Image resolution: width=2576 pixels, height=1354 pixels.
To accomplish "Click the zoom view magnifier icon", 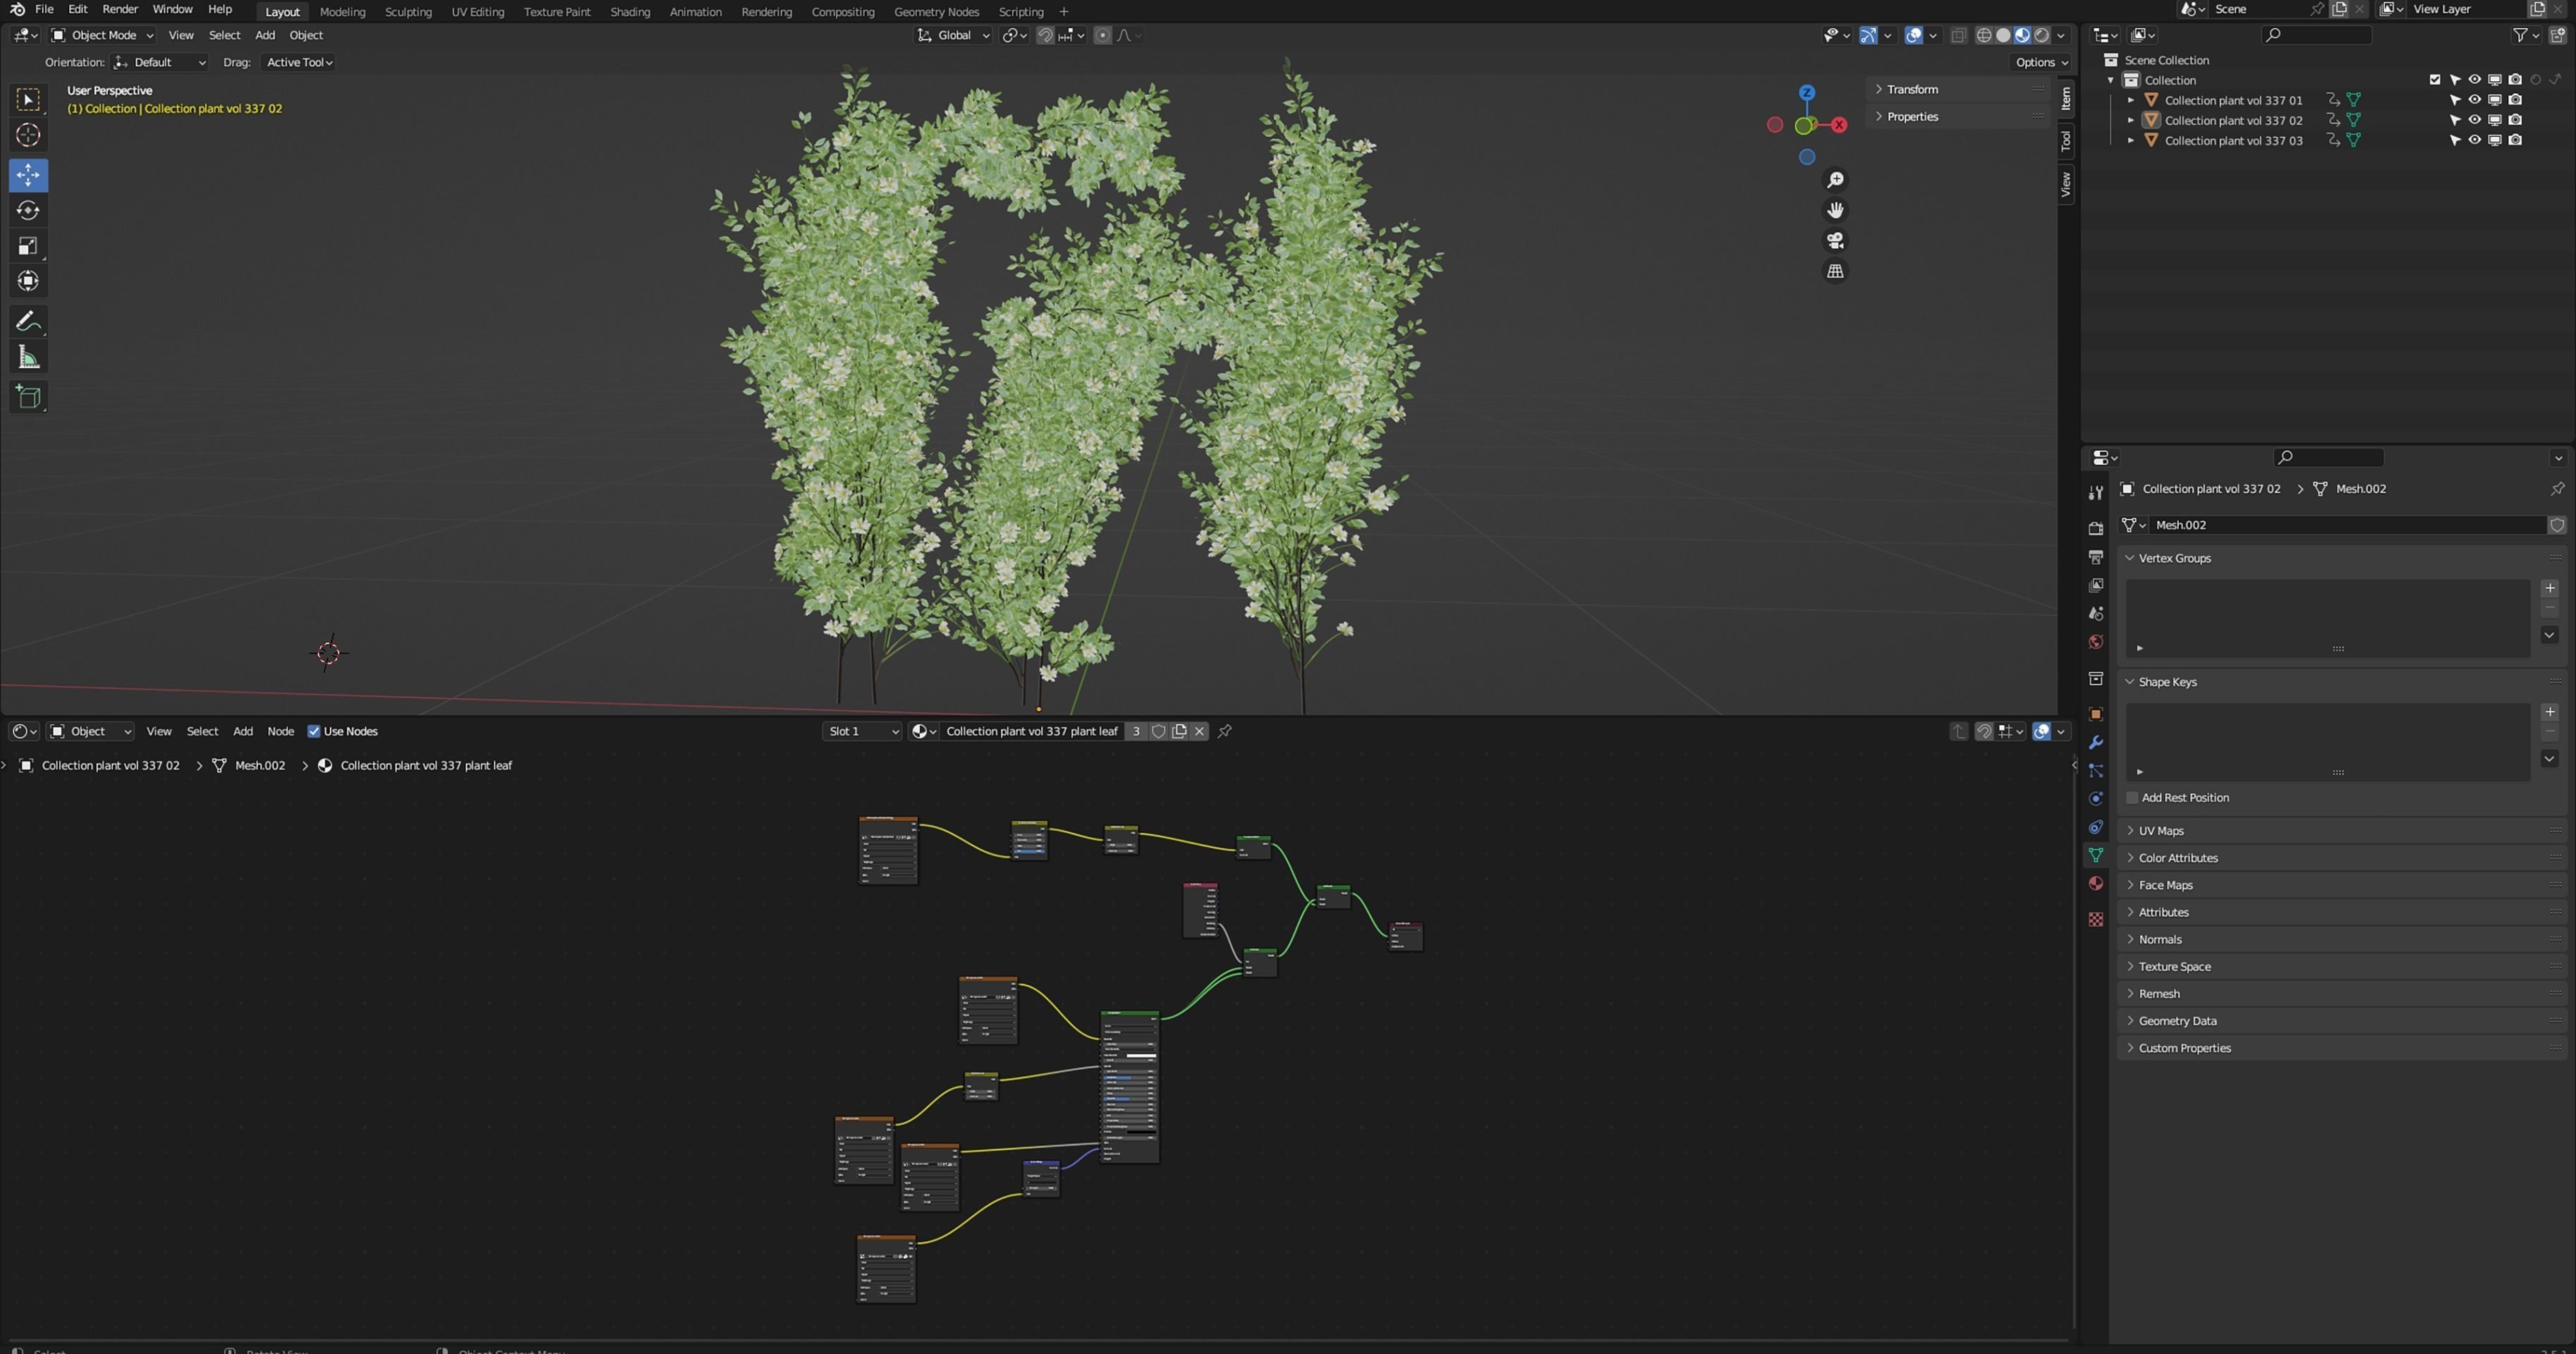I will (1835, 180).
